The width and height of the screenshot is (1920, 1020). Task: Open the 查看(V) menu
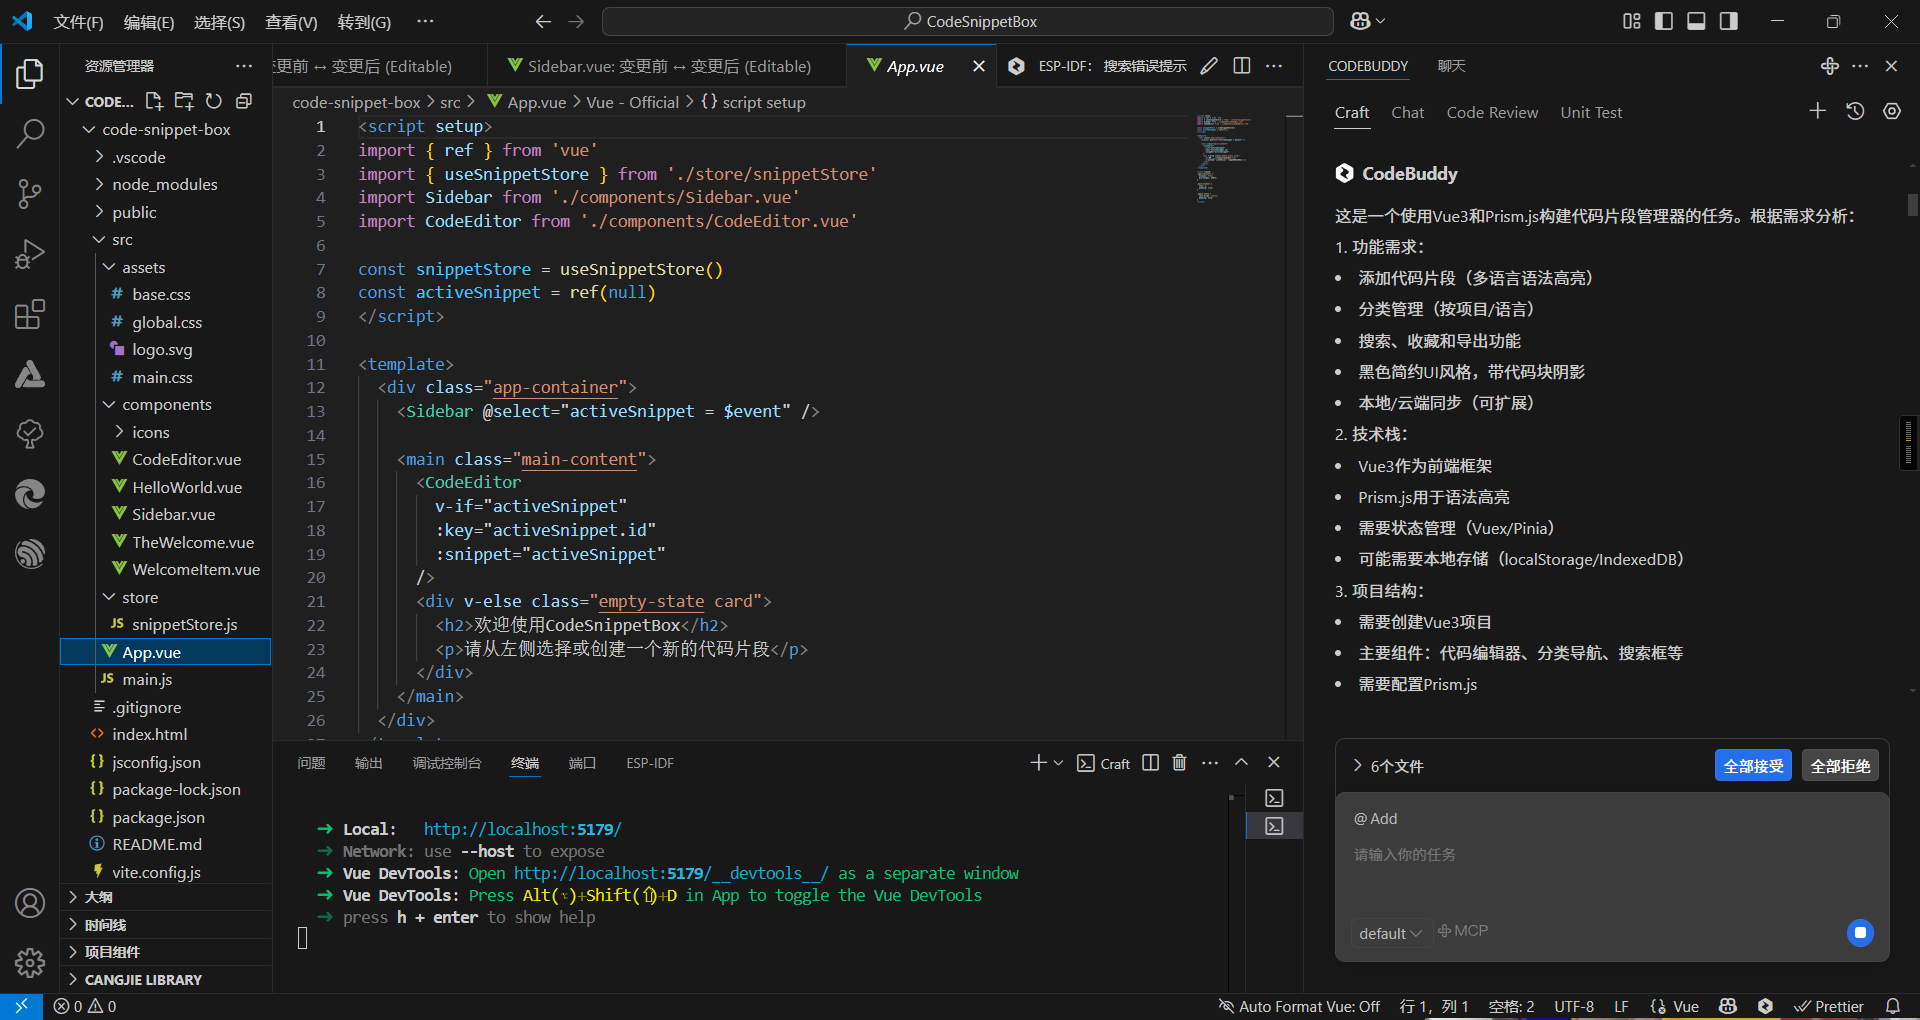pos(291,22)
